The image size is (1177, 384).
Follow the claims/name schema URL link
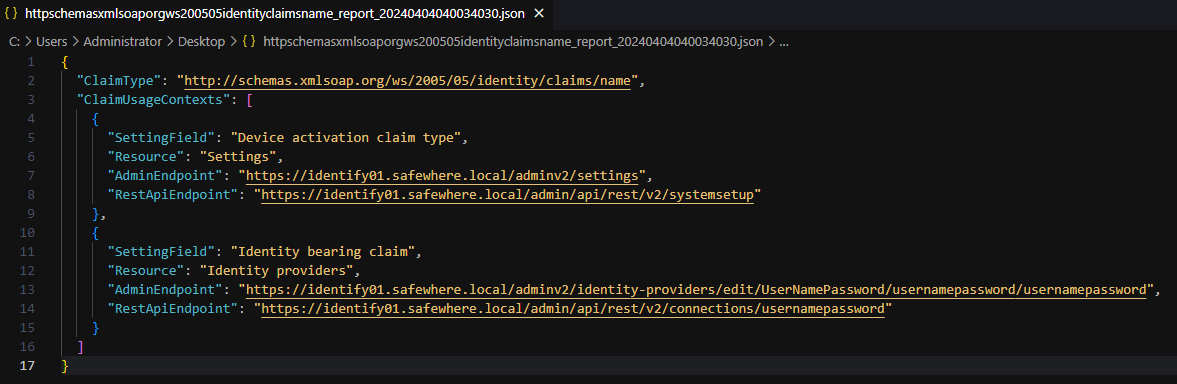pos(409,81)
